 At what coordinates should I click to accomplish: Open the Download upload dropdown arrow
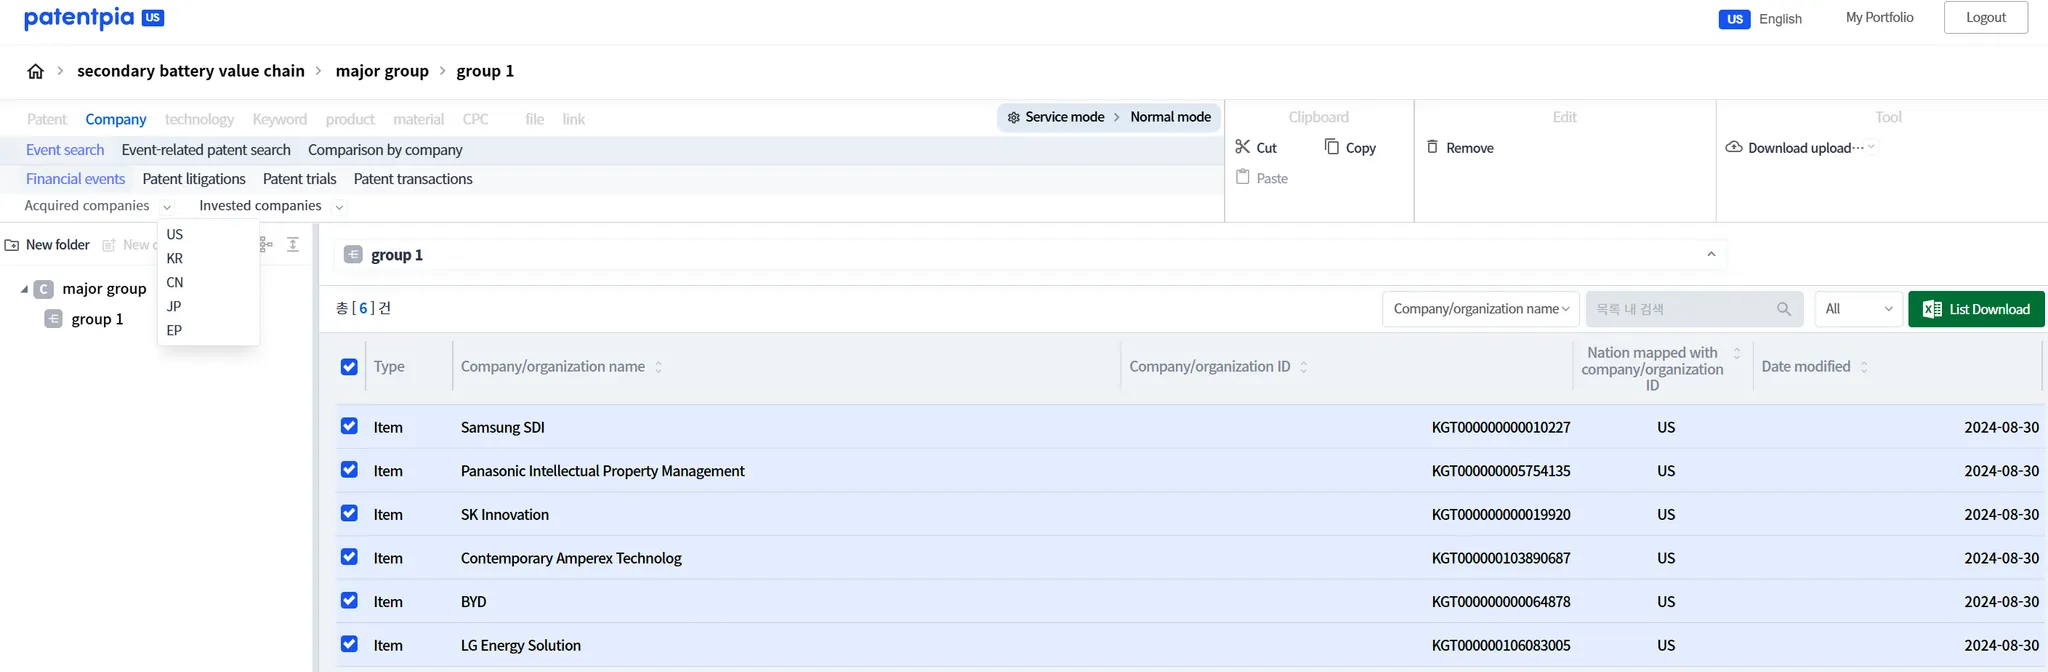pos(1871,147)
